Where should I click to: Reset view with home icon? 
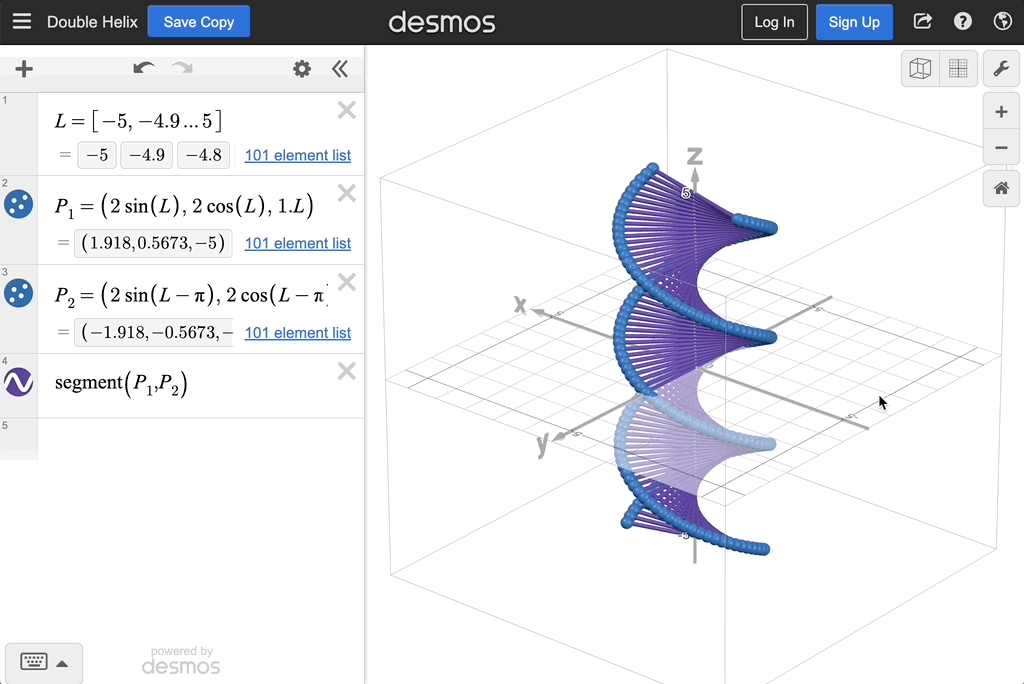point(1001,188)
